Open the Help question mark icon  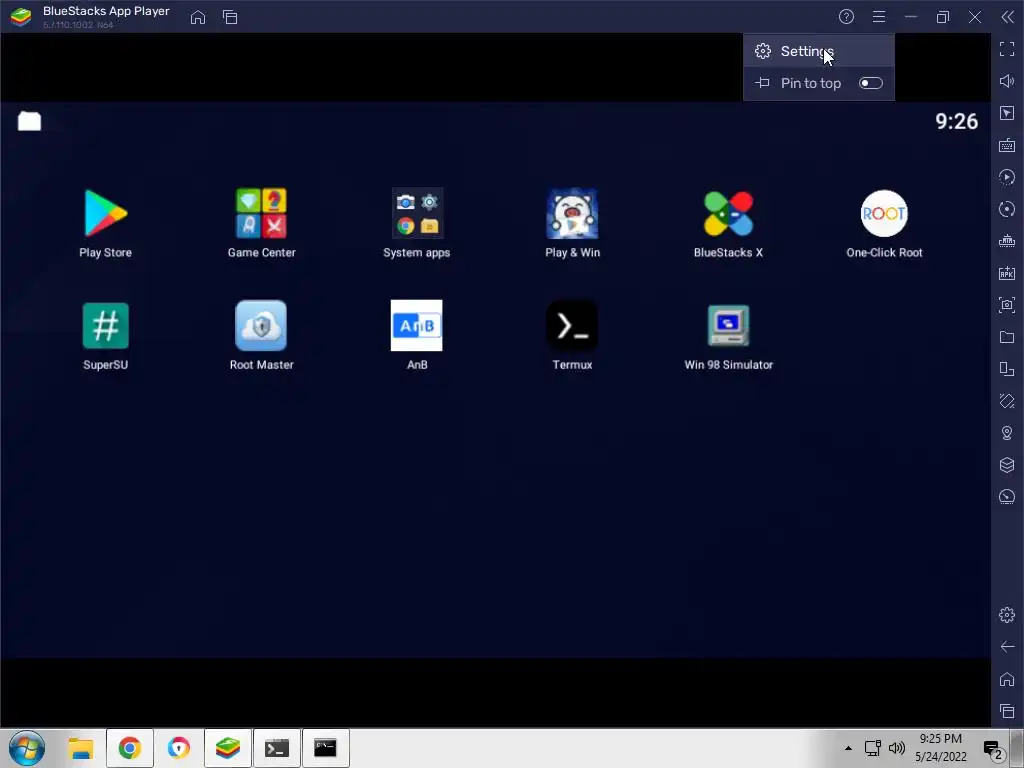tap(846, 17)
